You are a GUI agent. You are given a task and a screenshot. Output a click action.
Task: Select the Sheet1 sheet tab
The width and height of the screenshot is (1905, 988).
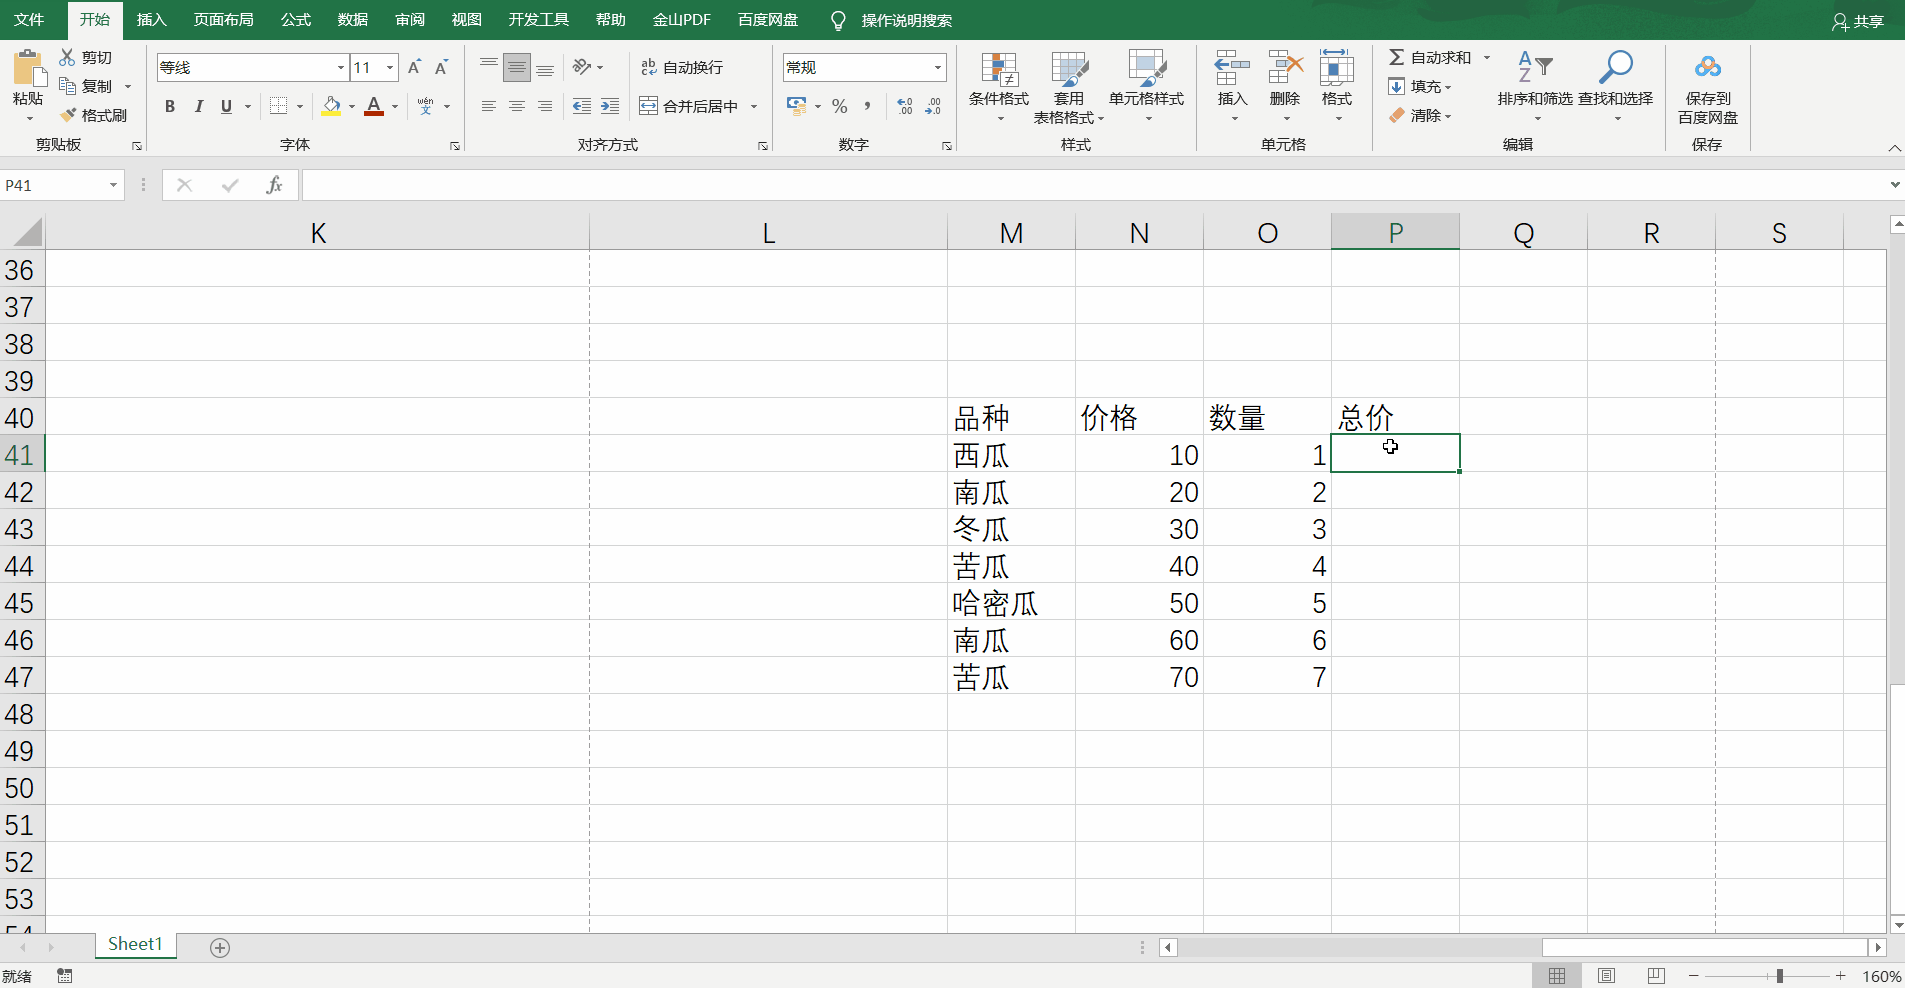tap(135, 944)
